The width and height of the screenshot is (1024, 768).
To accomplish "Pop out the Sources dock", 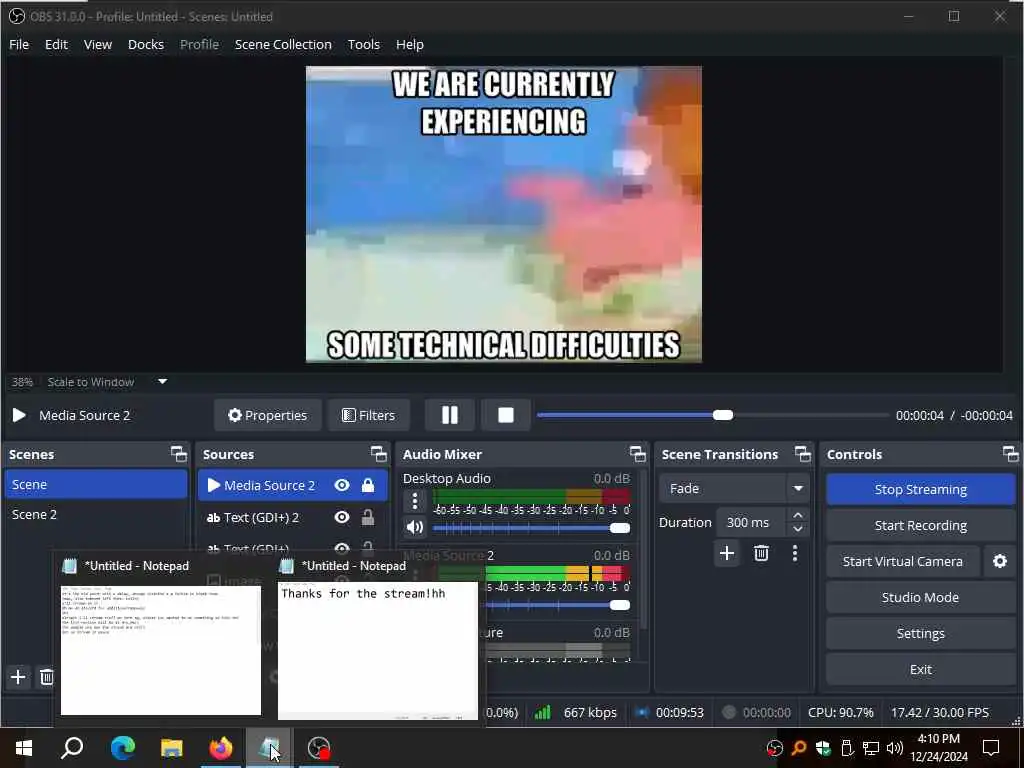I will pos(379,454).
